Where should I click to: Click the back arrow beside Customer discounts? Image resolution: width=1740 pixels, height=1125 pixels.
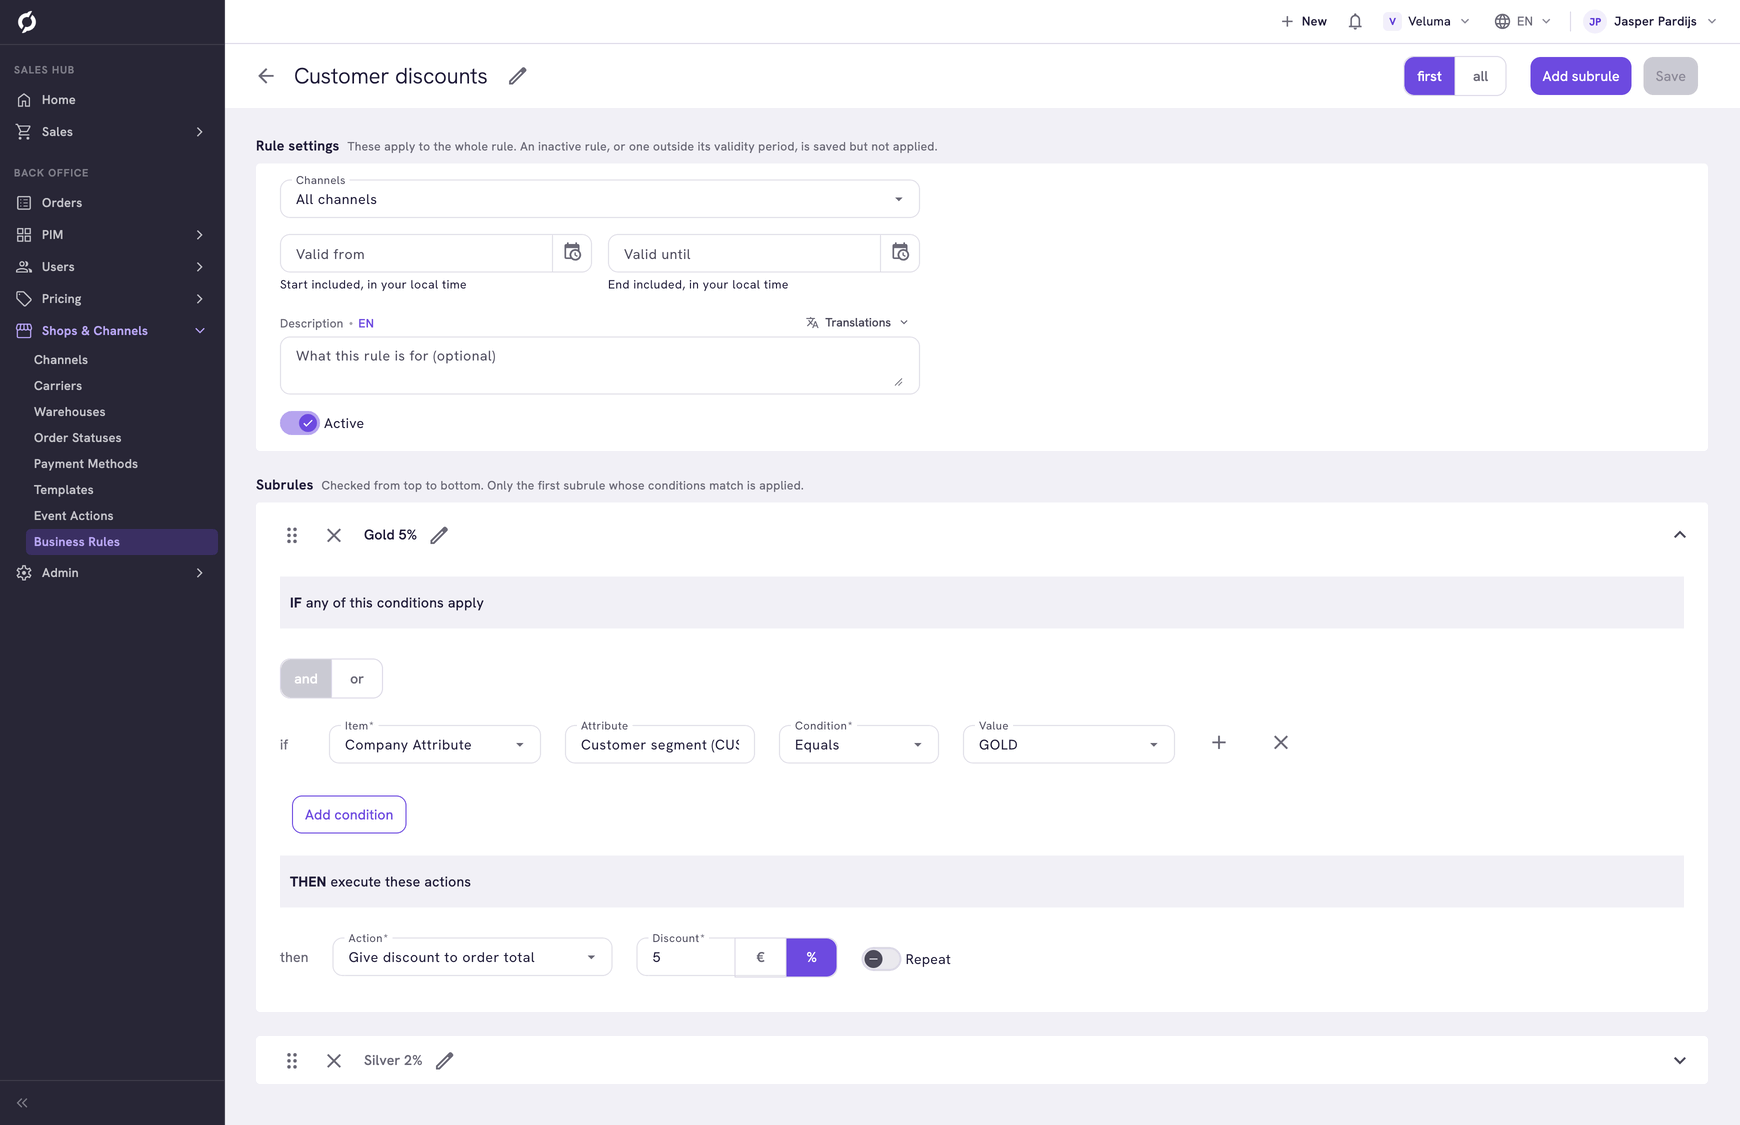click(266, 76)
